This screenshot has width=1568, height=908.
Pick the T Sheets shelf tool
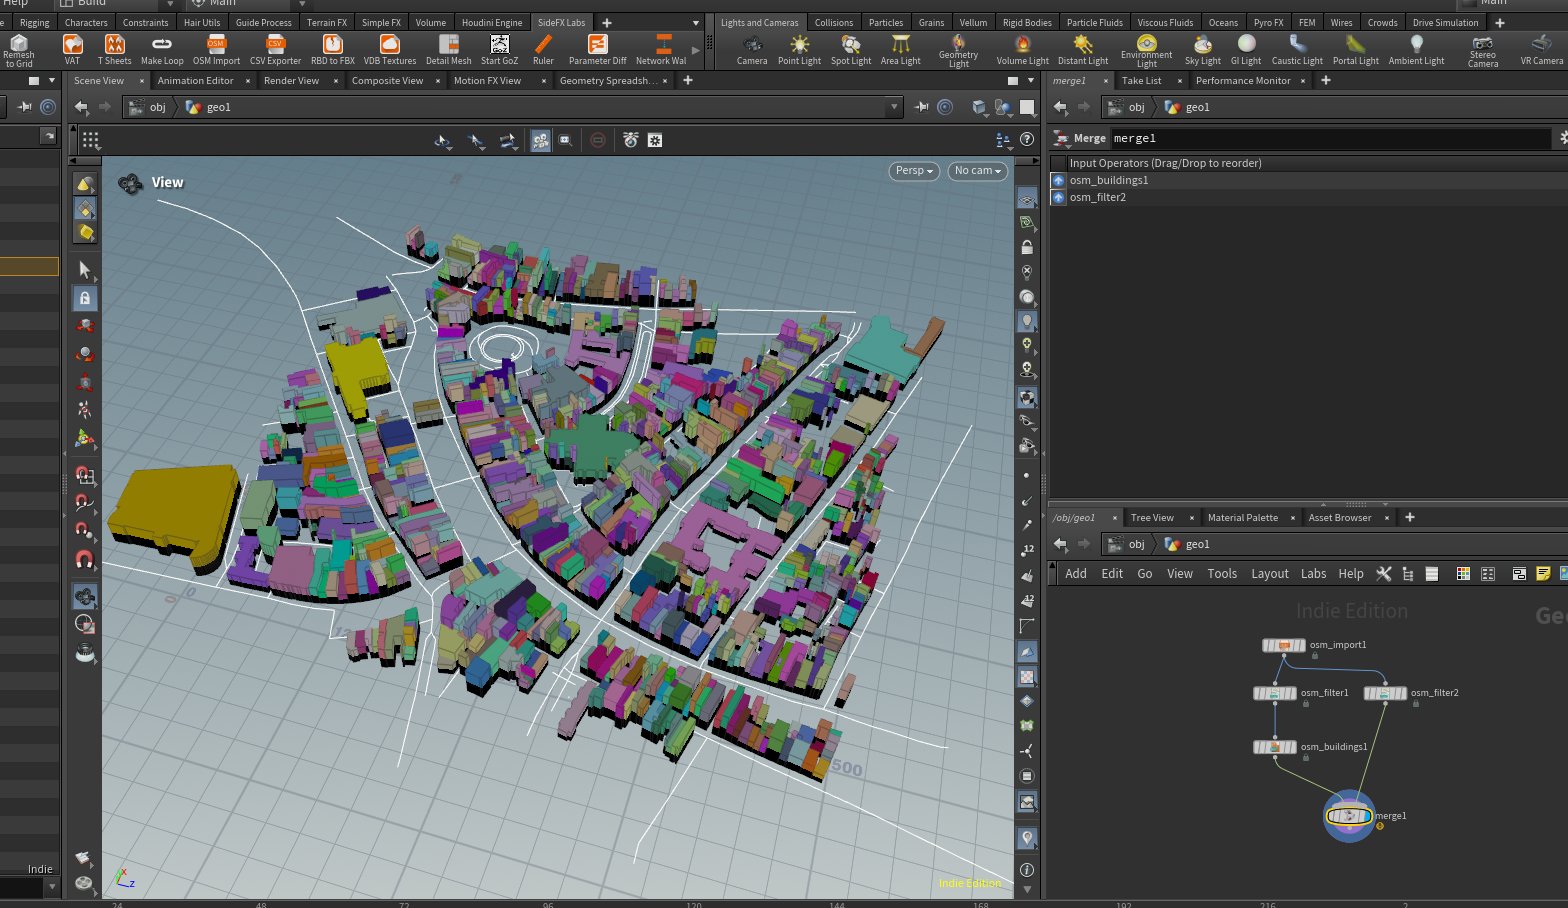tap(115, 49)
